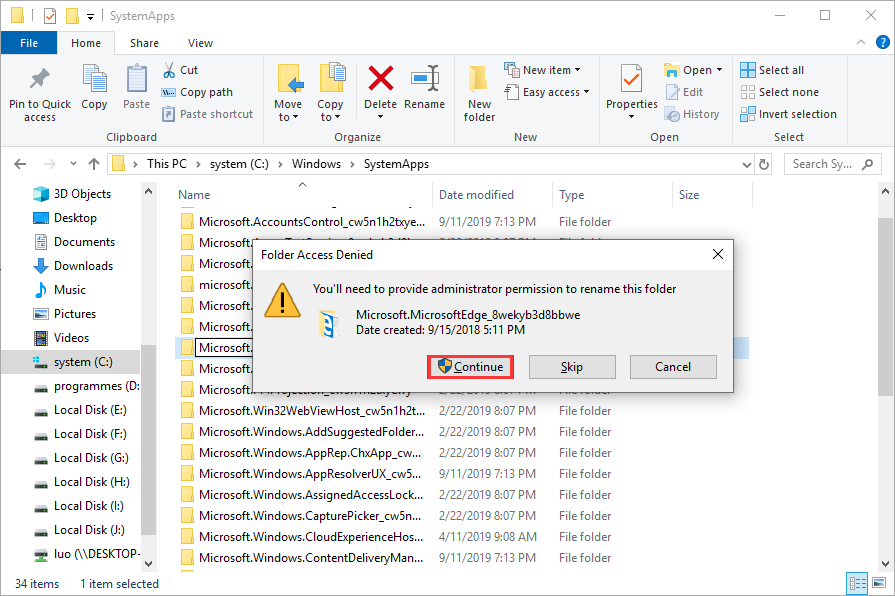The width and height of the screenshot is (895, 596).
Task: Switch to Details view icon in status bar
Action: click(857, 583)
